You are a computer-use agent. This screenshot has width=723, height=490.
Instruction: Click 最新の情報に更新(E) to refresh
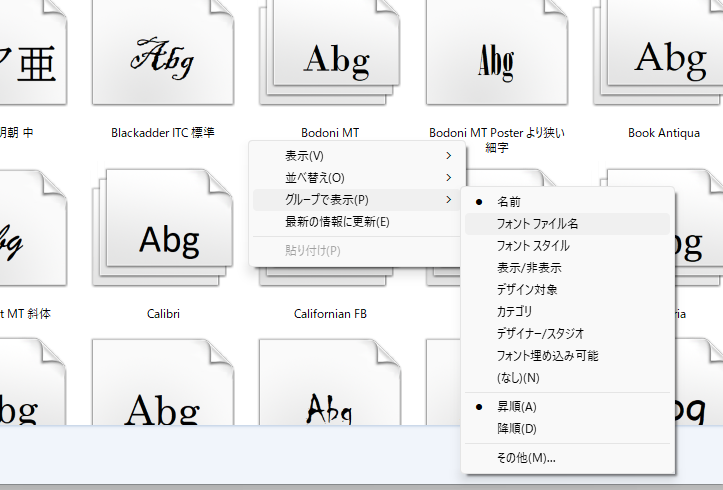[357, 222]
